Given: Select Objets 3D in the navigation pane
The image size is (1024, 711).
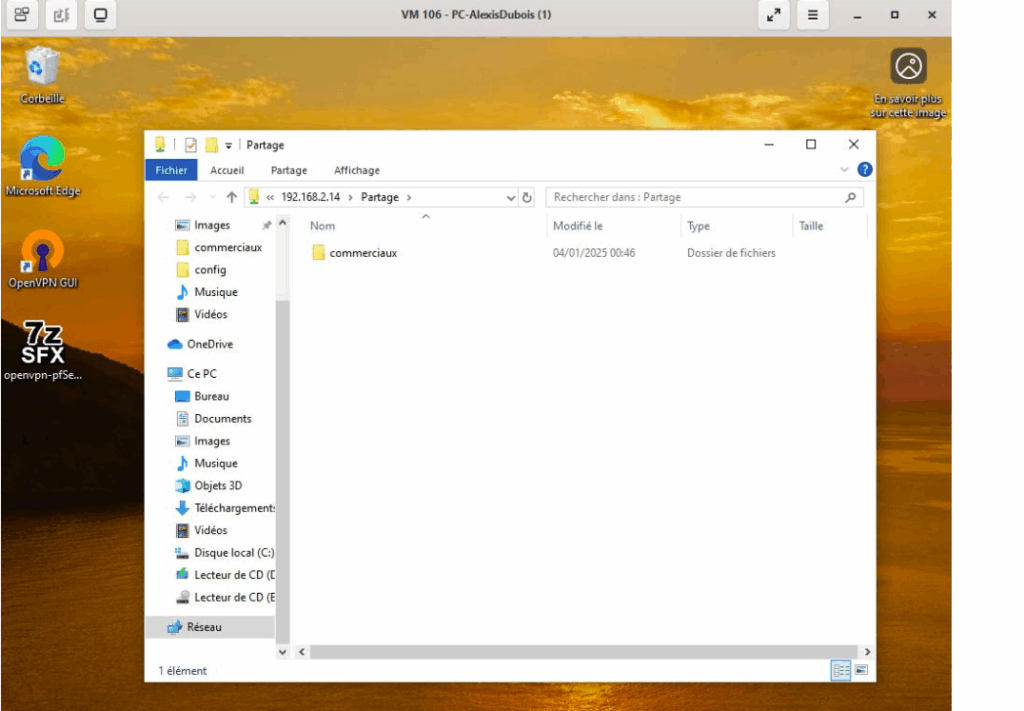Looking at the screenshot, I should tap(218, 486).
